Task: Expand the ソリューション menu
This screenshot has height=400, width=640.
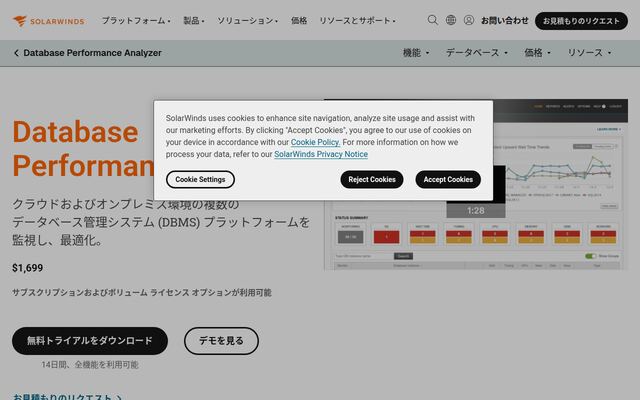Action: pyautogui.click(x=247, y=20)
